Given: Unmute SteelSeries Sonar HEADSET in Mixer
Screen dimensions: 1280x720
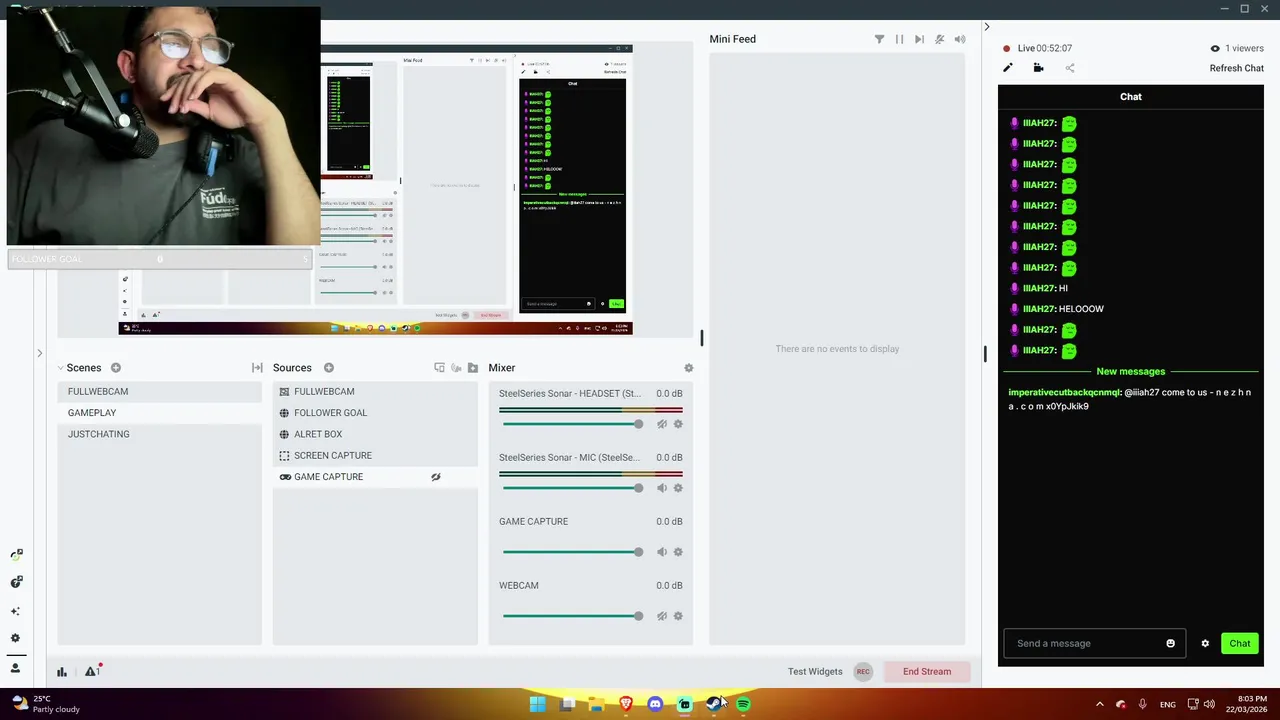Looking at the screenshot, I should click(662, 424).
